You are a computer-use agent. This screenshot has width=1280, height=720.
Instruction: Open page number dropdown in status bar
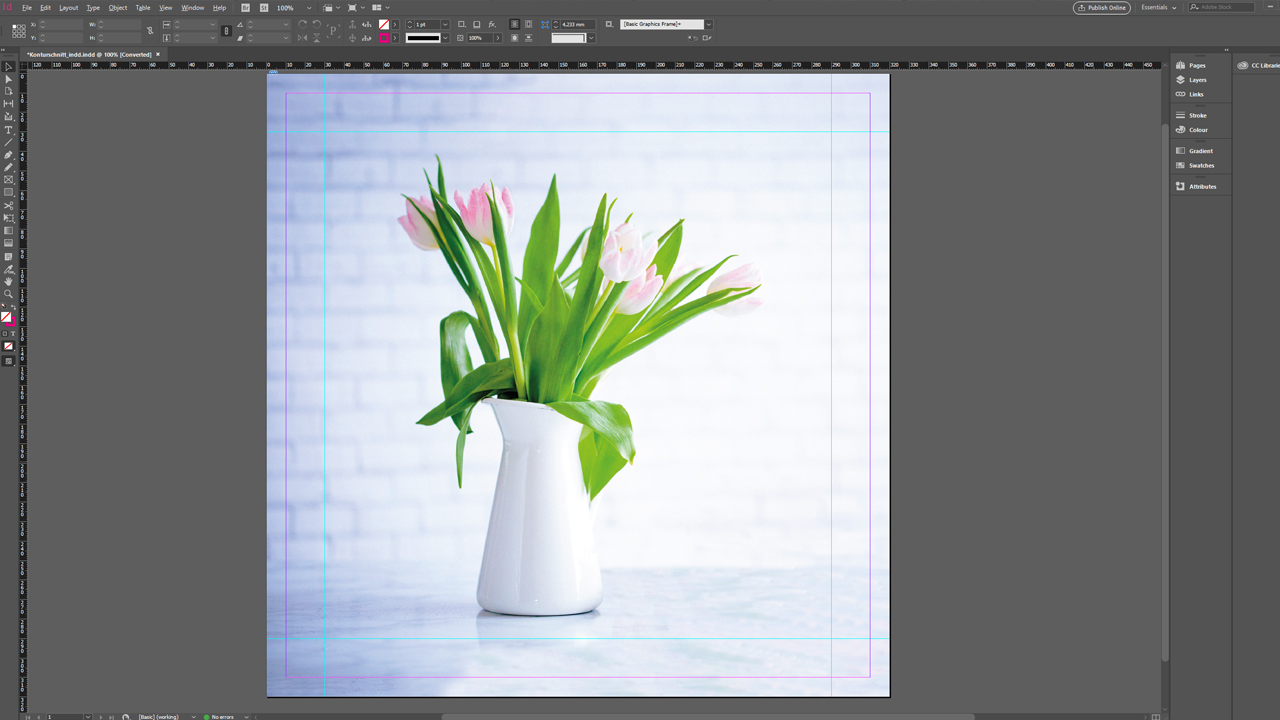click(88, 716)
